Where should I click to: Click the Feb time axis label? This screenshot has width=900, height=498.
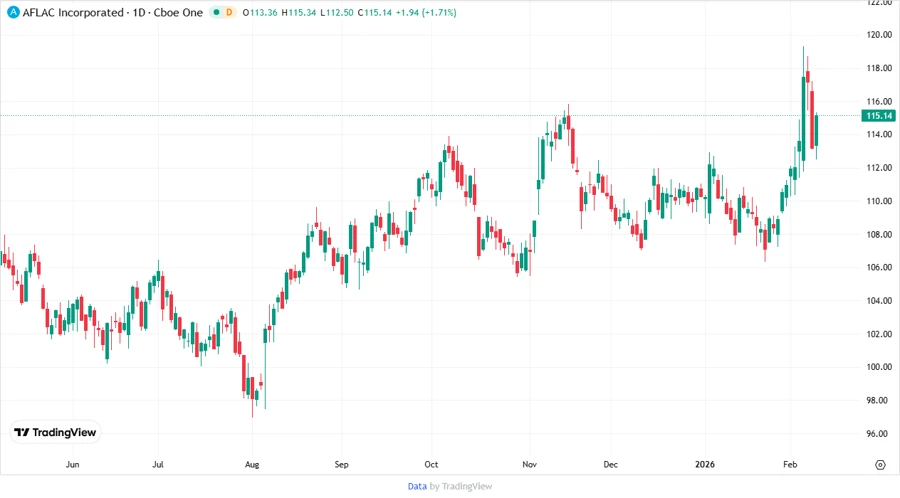tap(790, 464)
